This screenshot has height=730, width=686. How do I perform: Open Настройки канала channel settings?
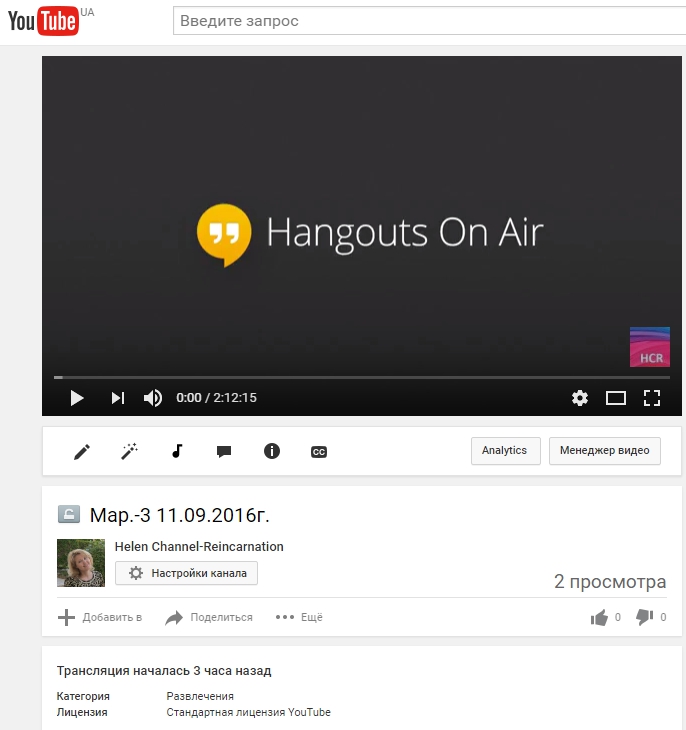pos(187,573)
